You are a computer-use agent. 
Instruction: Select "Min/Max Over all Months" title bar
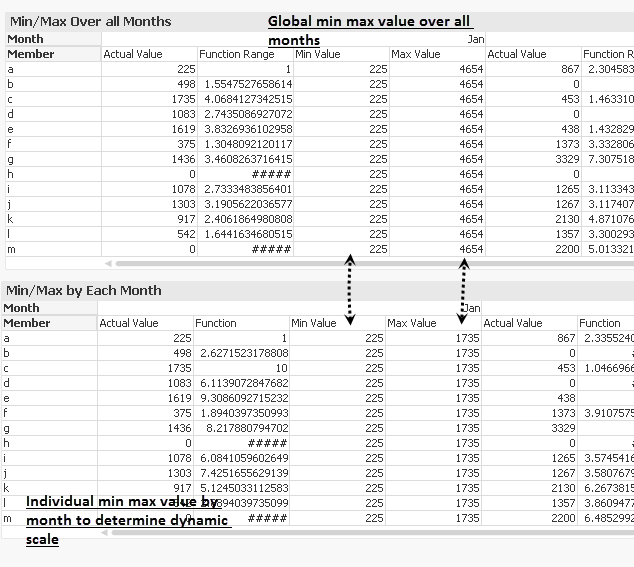point(90,21)
